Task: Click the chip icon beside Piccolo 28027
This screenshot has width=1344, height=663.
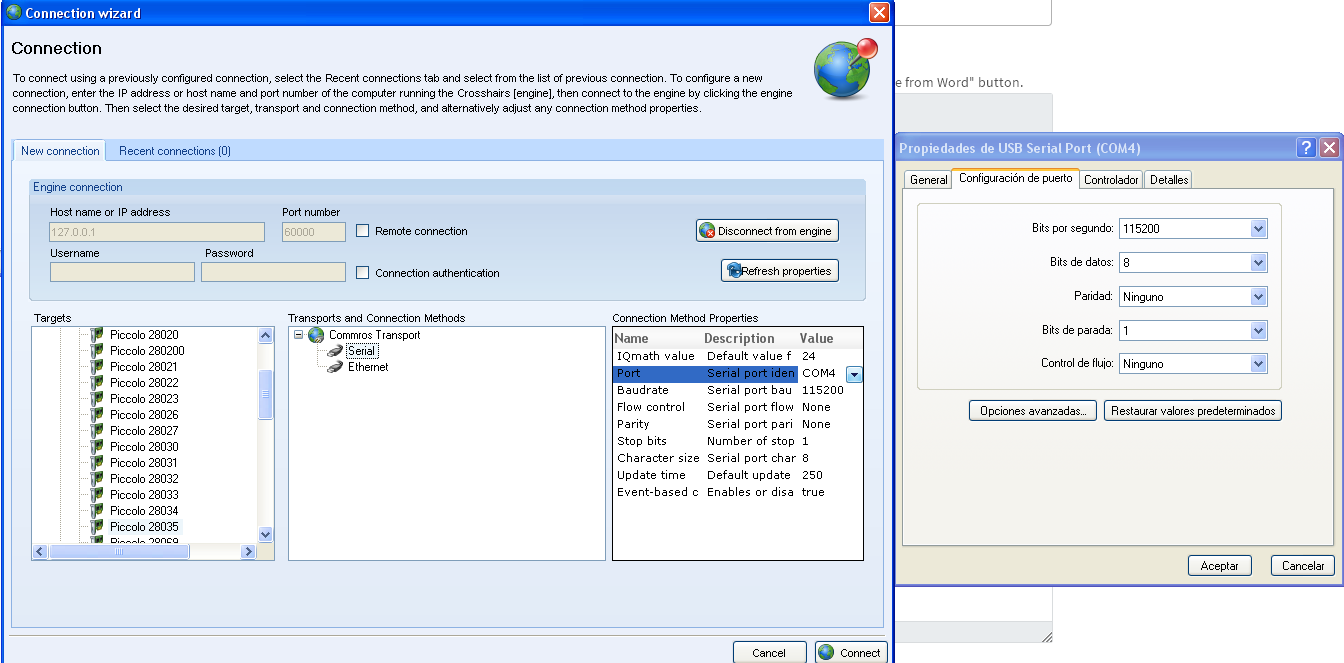Action: tap(97, 431)
